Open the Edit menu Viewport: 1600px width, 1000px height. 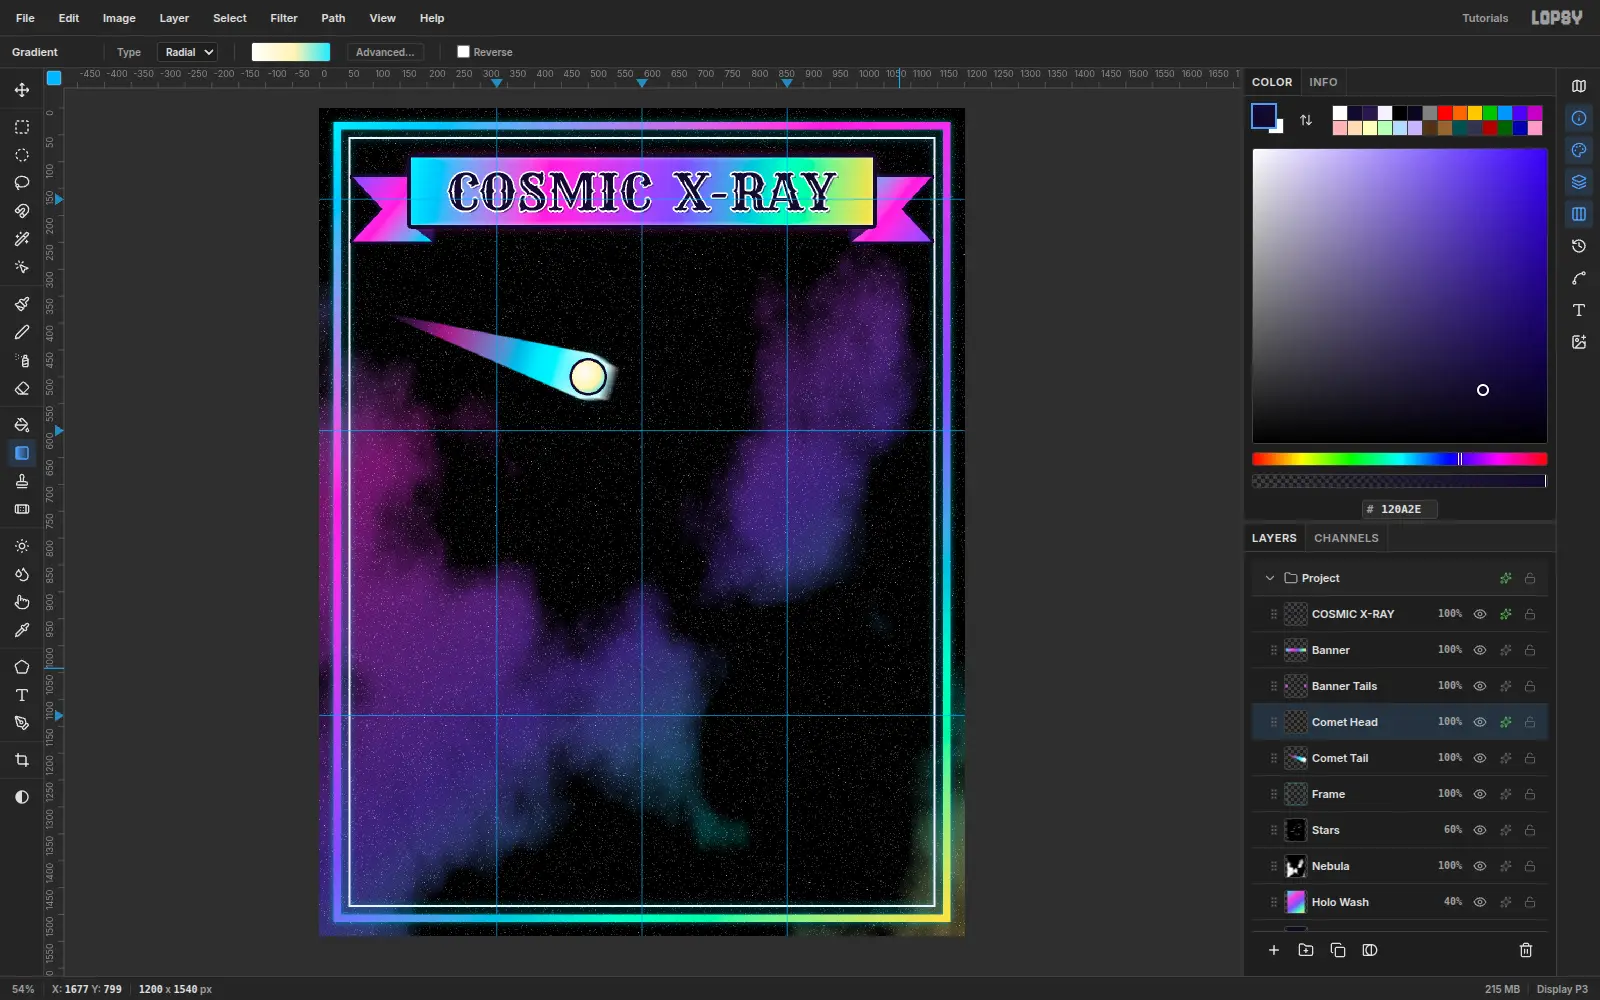point(69,18)
